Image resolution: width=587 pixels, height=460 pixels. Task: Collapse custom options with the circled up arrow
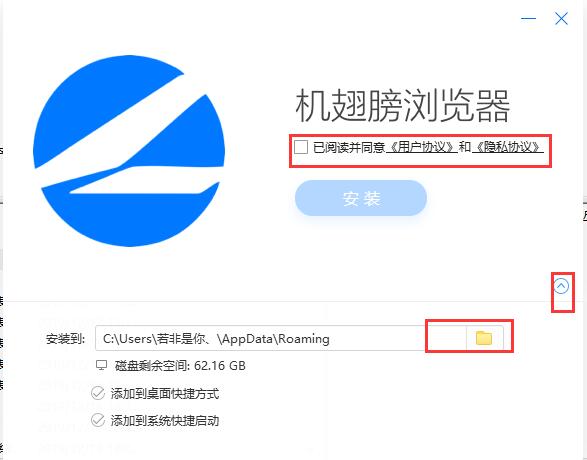coord(561,286)
